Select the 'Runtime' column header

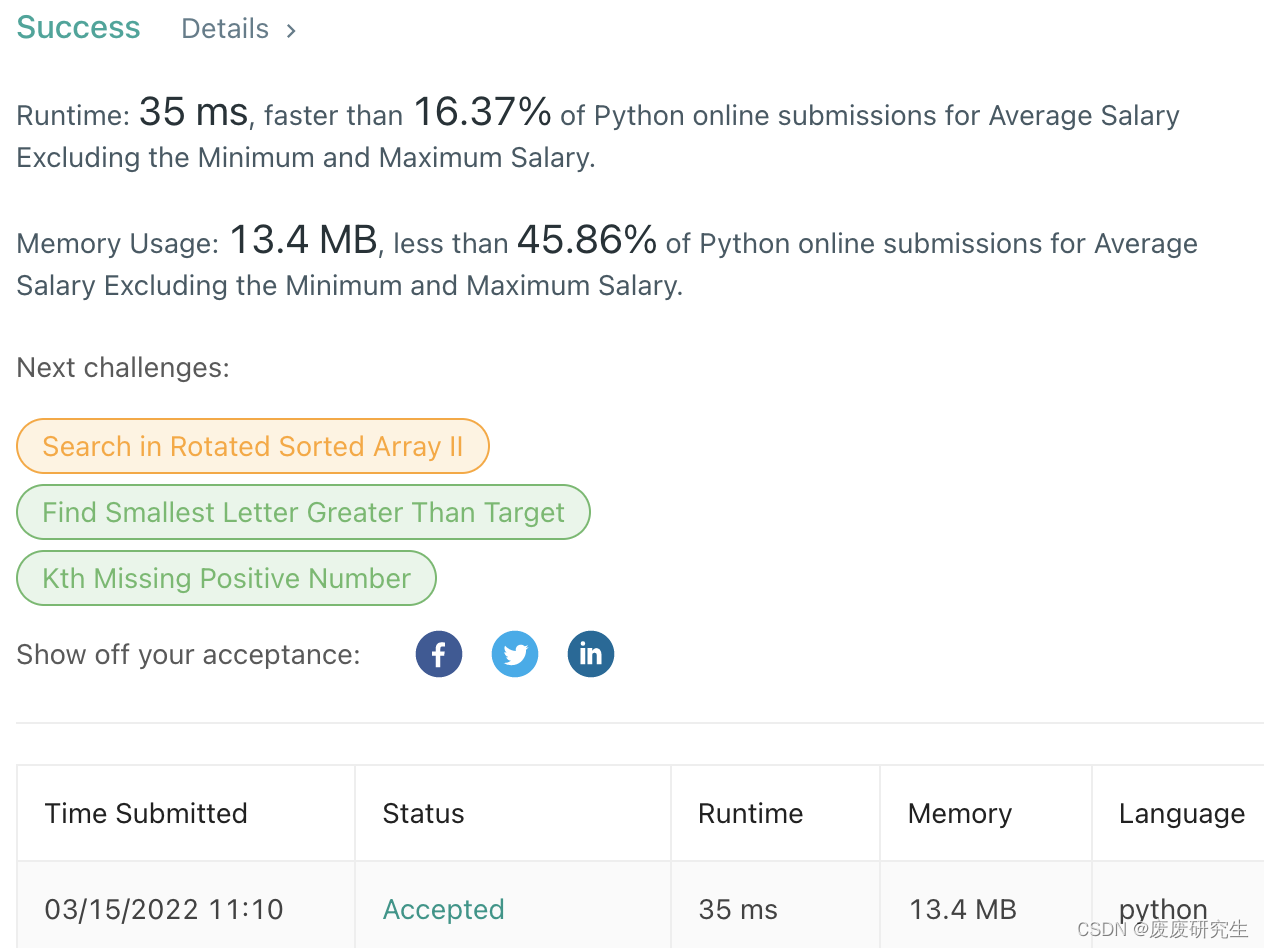pos(750,813)
